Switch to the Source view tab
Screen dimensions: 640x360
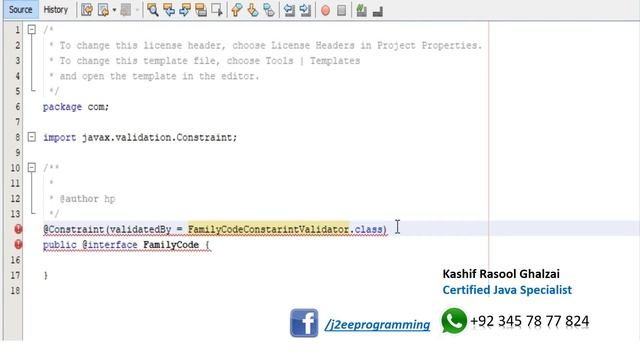(x=20, y=9)
